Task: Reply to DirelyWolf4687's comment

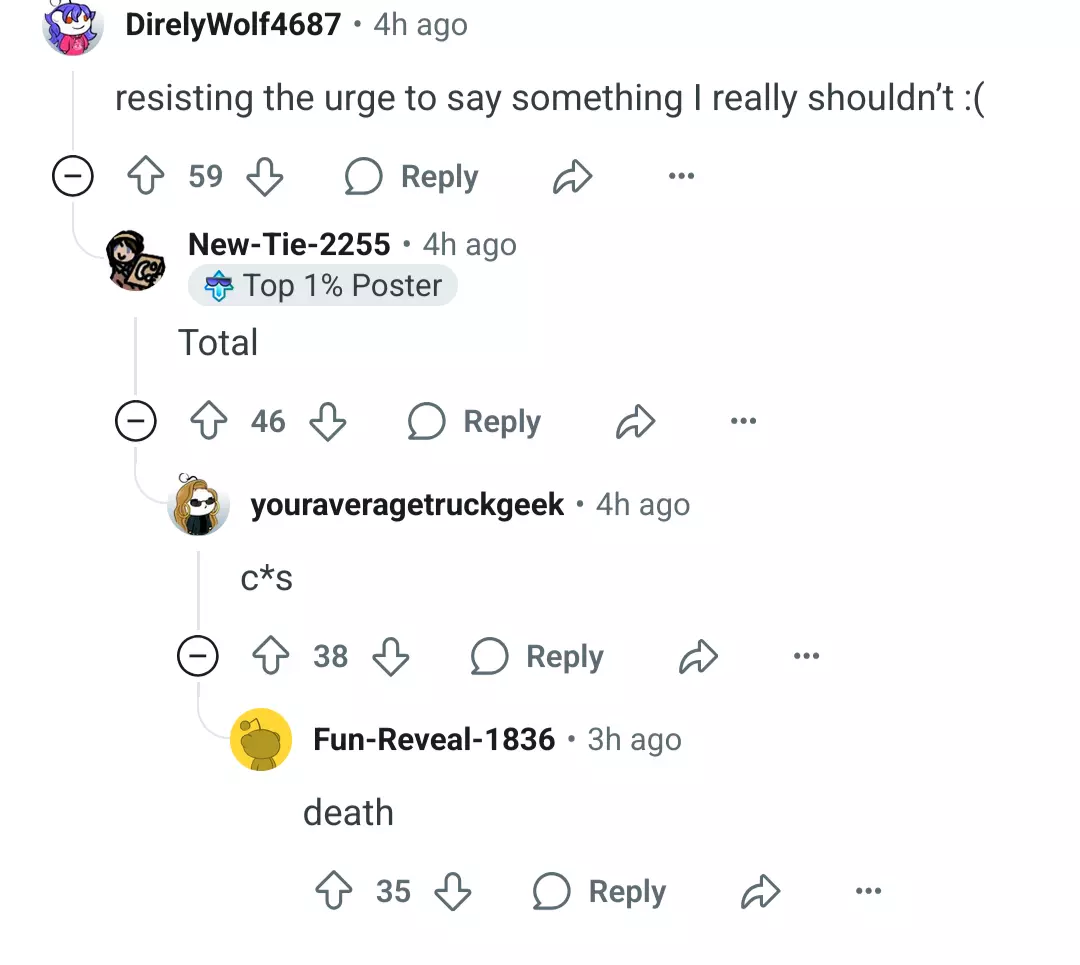Action: 412,176
